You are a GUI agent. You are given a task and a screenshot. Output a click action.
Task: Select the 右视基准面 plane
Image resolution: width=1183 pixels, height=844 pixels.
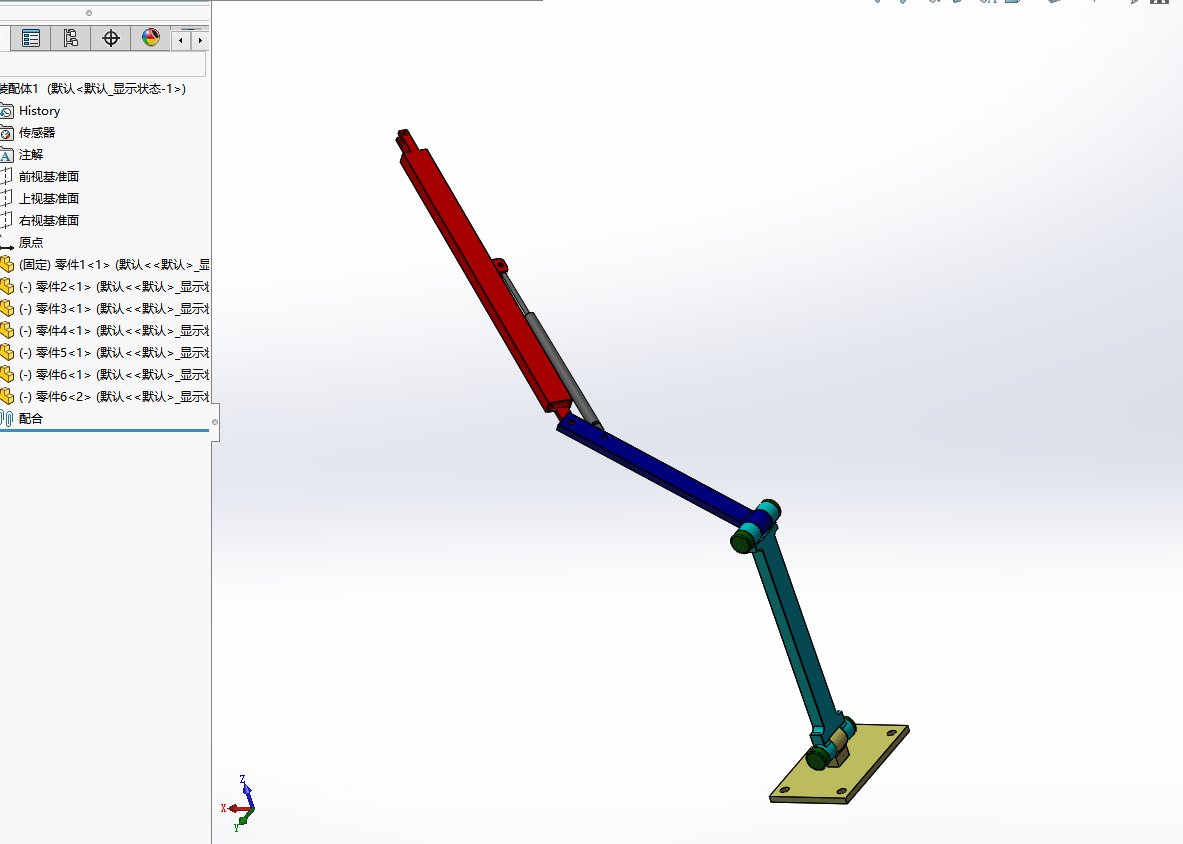49,220
